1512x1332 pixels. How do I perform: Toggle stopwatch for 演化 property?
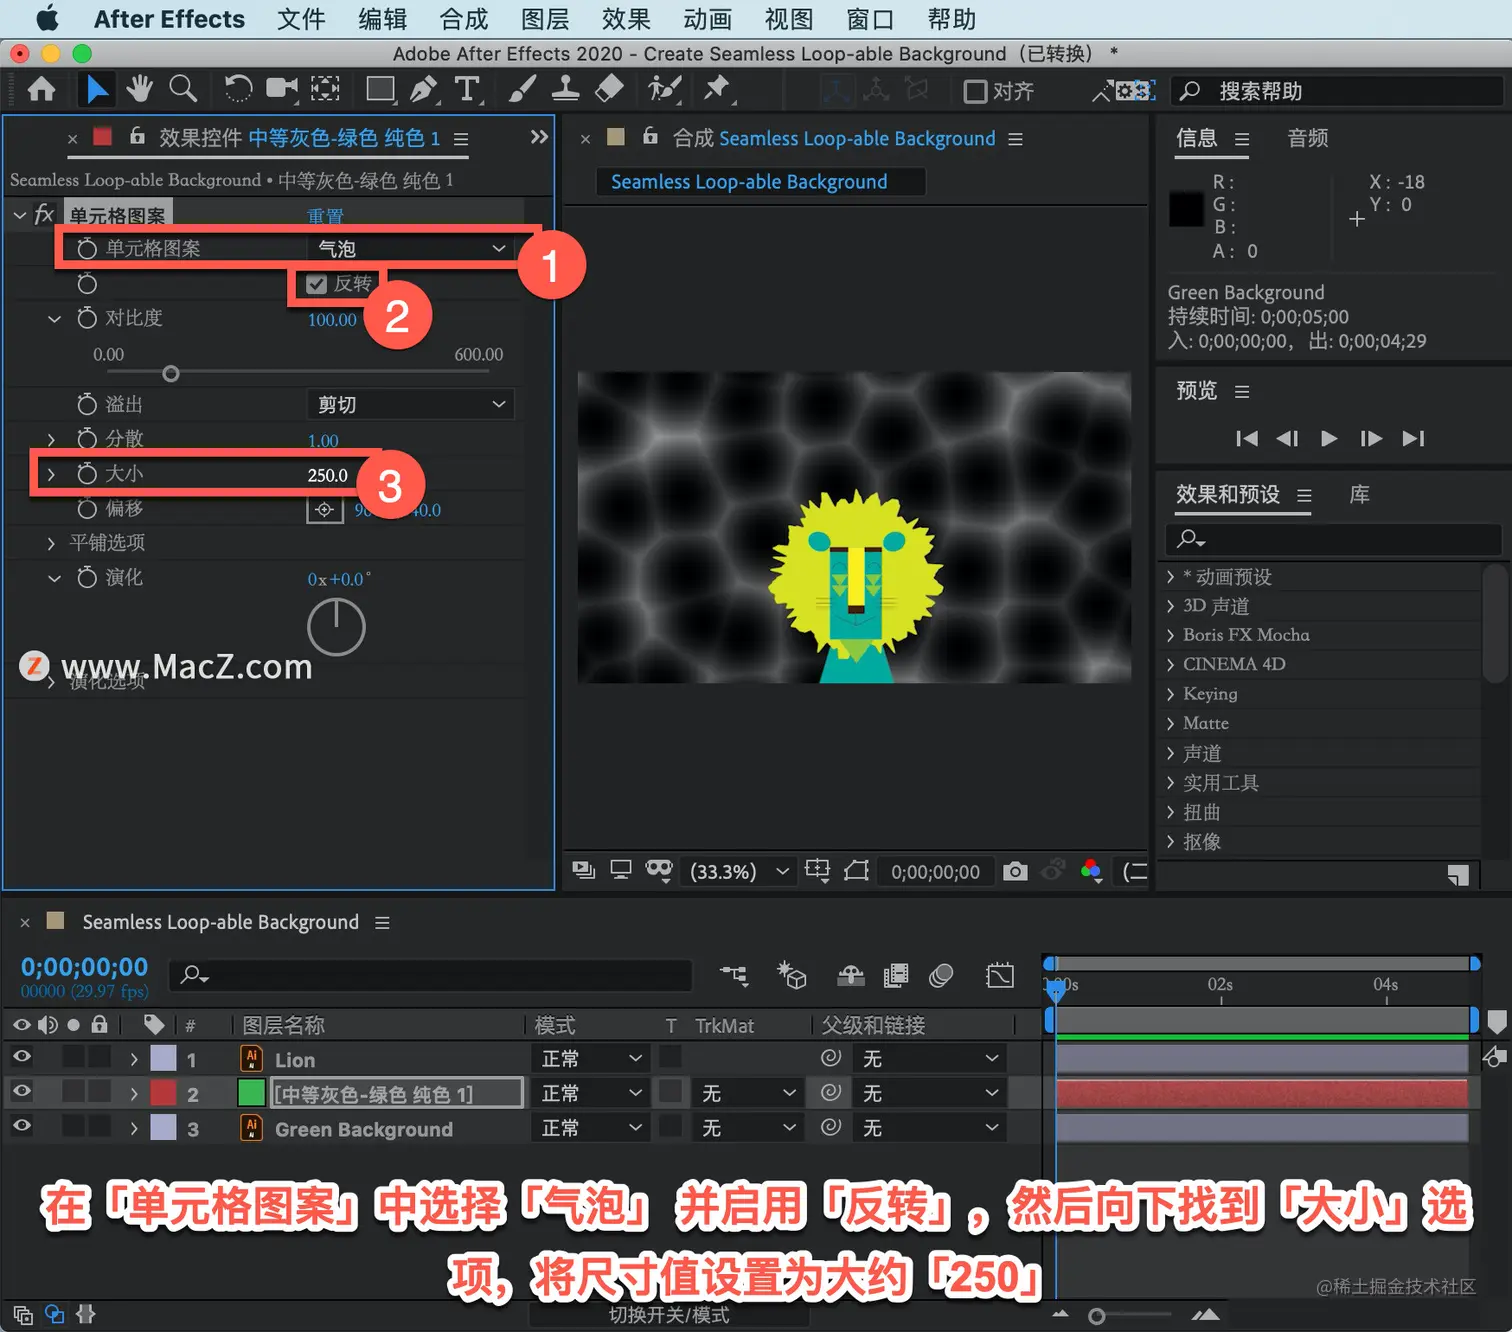[x=87, y=577]
